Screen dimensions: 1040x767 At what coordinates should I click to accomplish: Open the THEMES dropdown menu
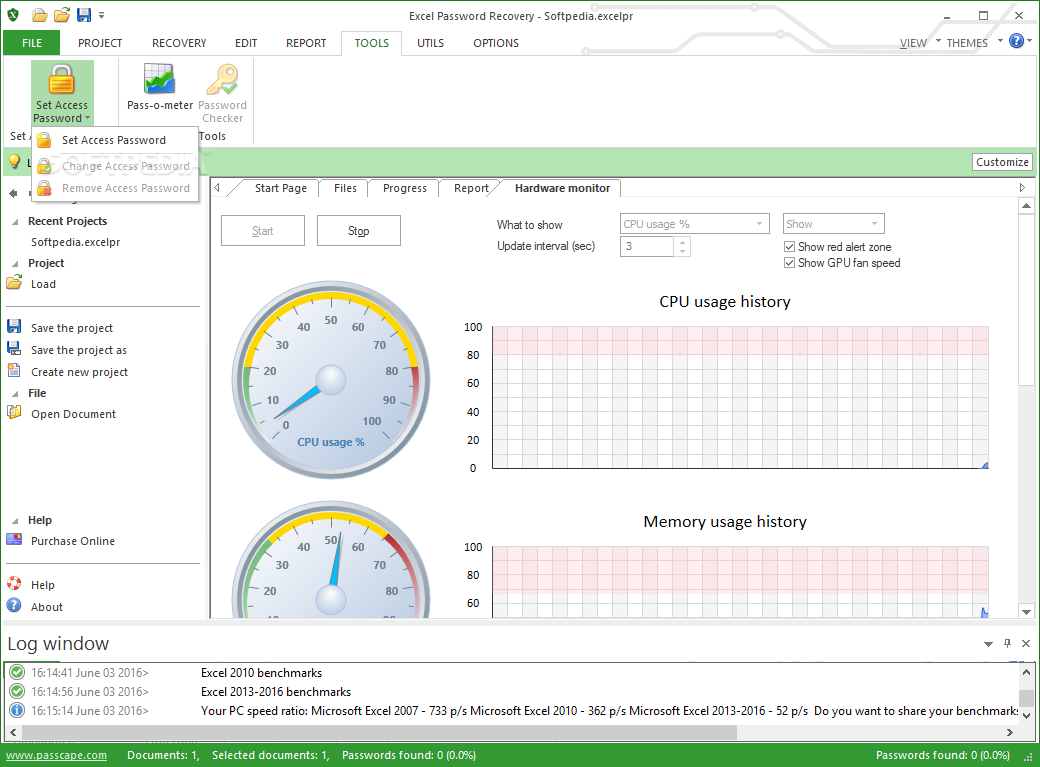point(973,43)
